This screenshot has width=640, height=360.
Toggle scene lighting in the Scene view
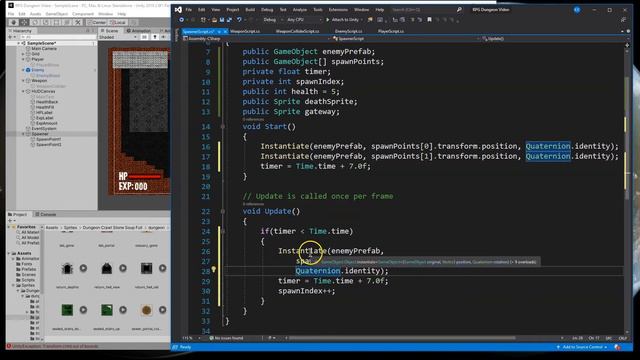[155, 37]
